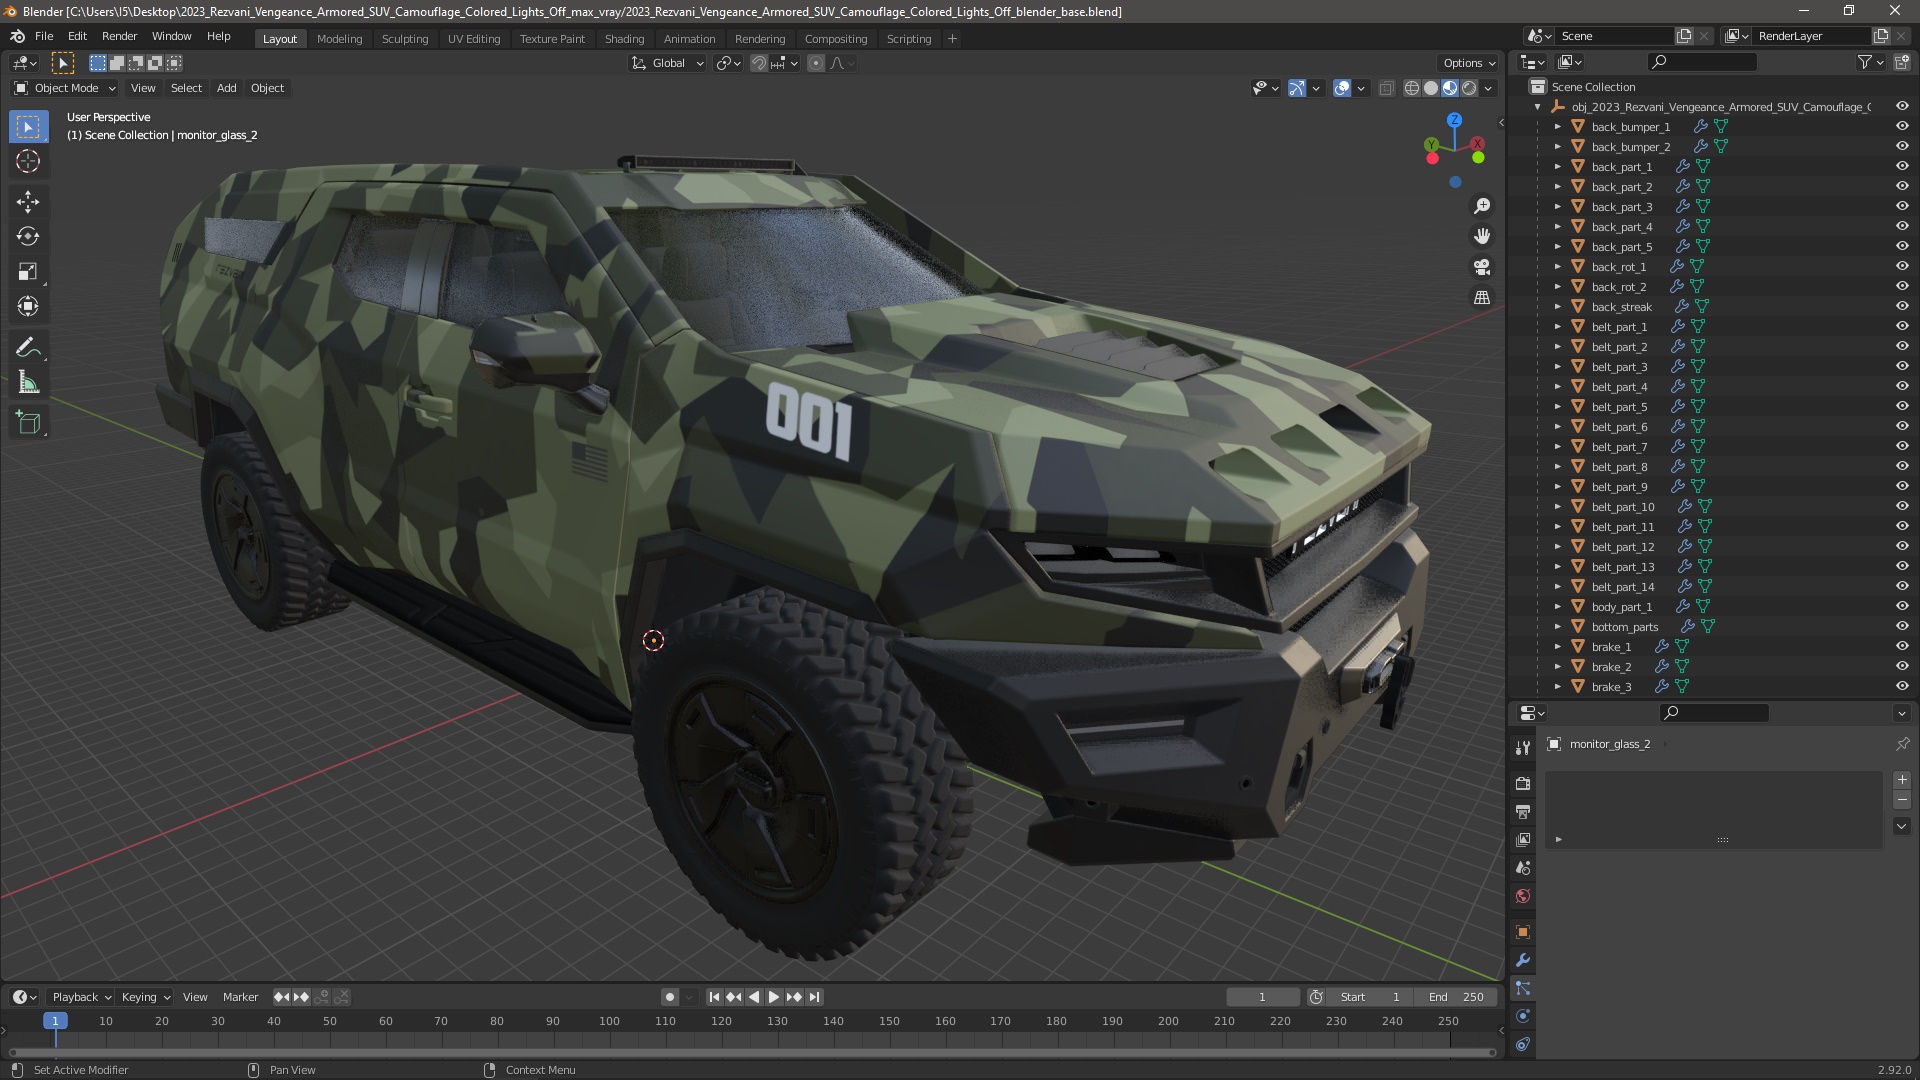Click the timeline horizontal scrollbar
1920x1080 pixels.
tap(752, 1052)
